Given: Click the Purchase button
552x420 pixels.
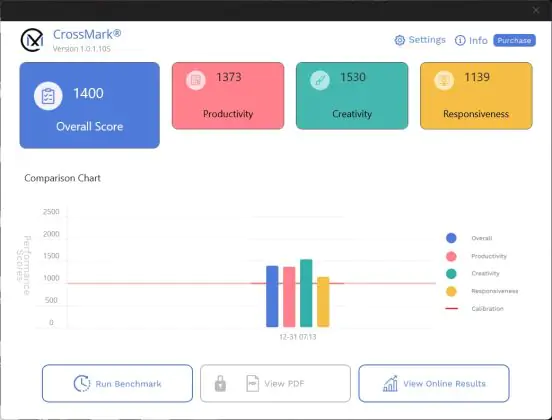Looking at the screenshot, I should (514, 40).
